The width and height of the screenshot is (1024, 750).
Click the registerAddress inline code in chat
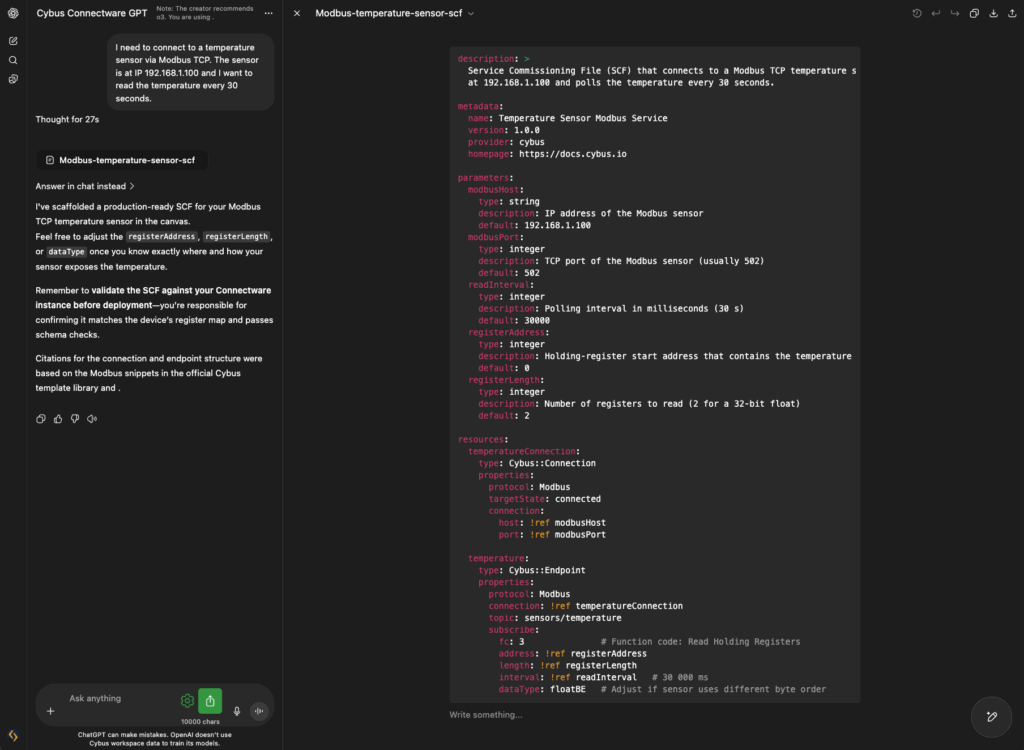[x=161, y=236]
